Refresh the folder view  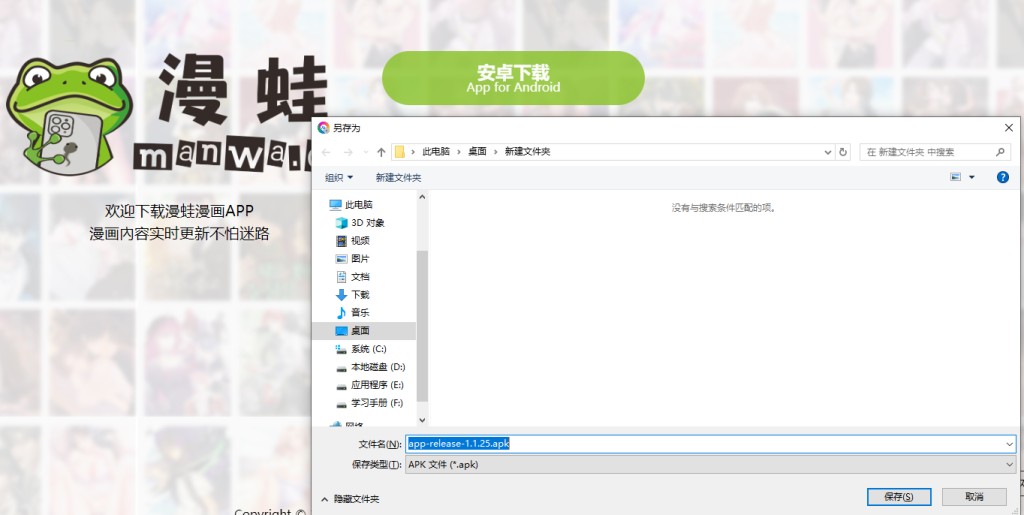pyautogui.click(x=843, y=152)
